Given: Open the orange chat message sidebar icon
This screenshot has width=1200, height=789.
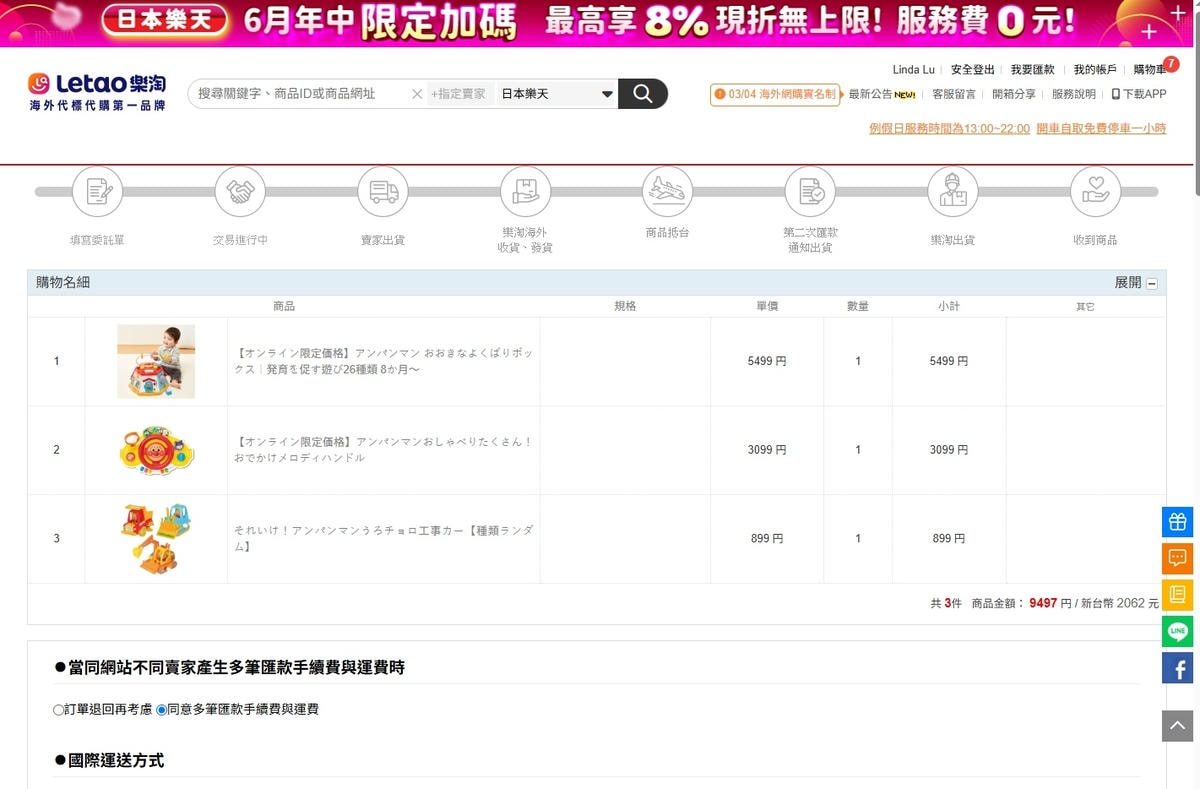Looking at the screenshot, I should point(1177,558).
